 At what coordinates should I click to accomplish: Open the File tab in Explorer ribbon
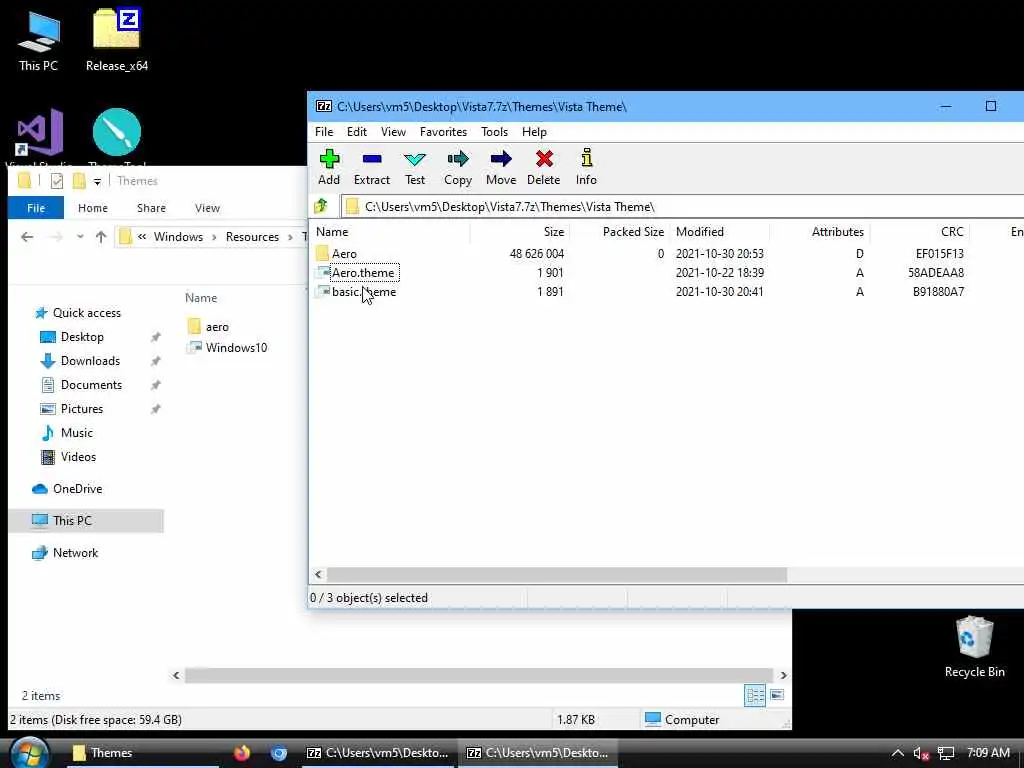[x=36, y=208]
